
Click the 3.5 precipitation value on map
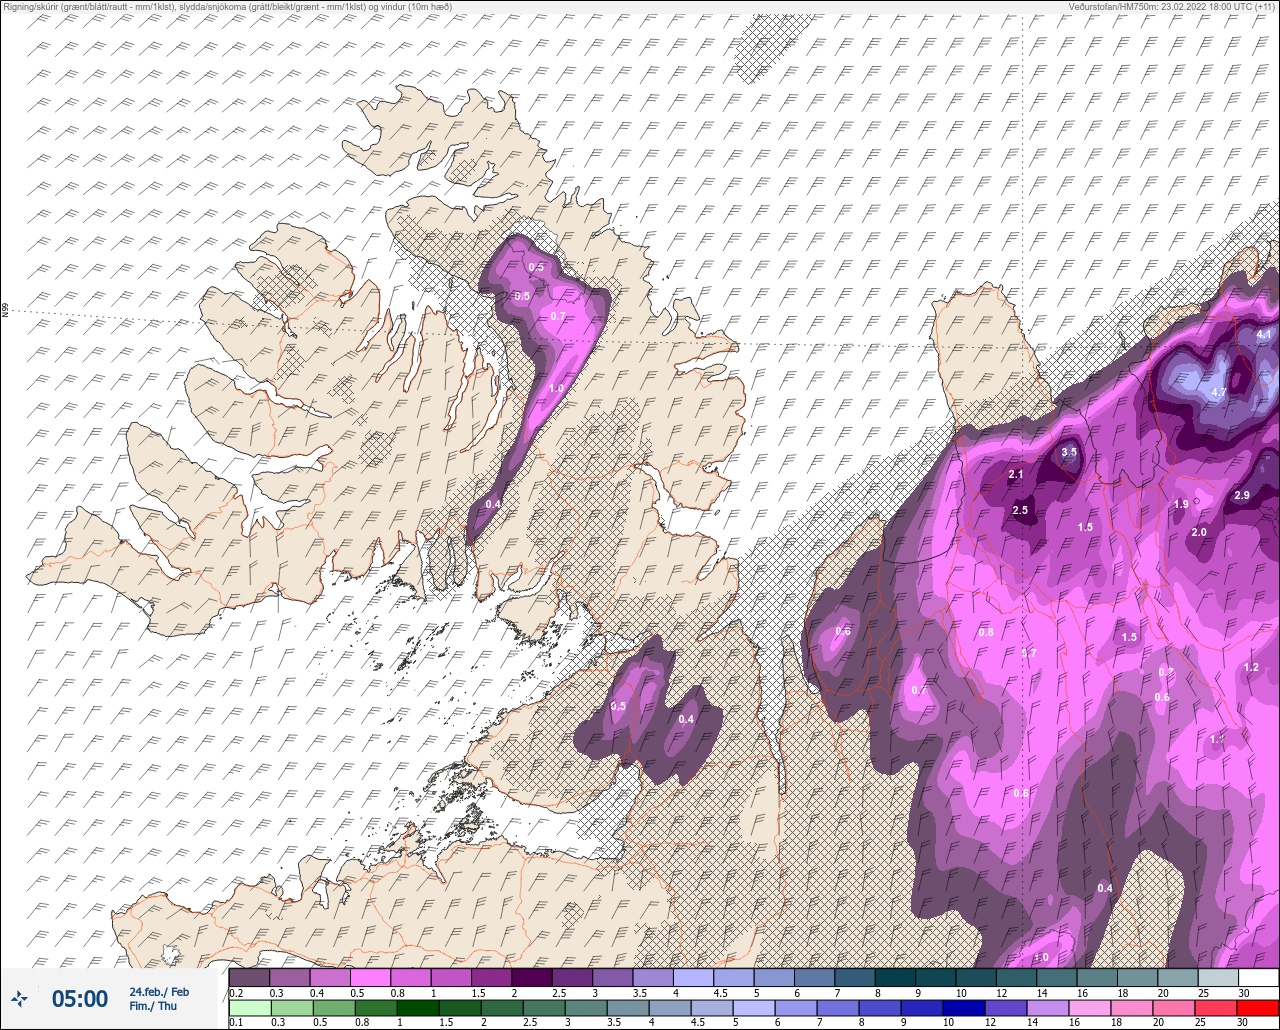click(x=1069, y=452)
